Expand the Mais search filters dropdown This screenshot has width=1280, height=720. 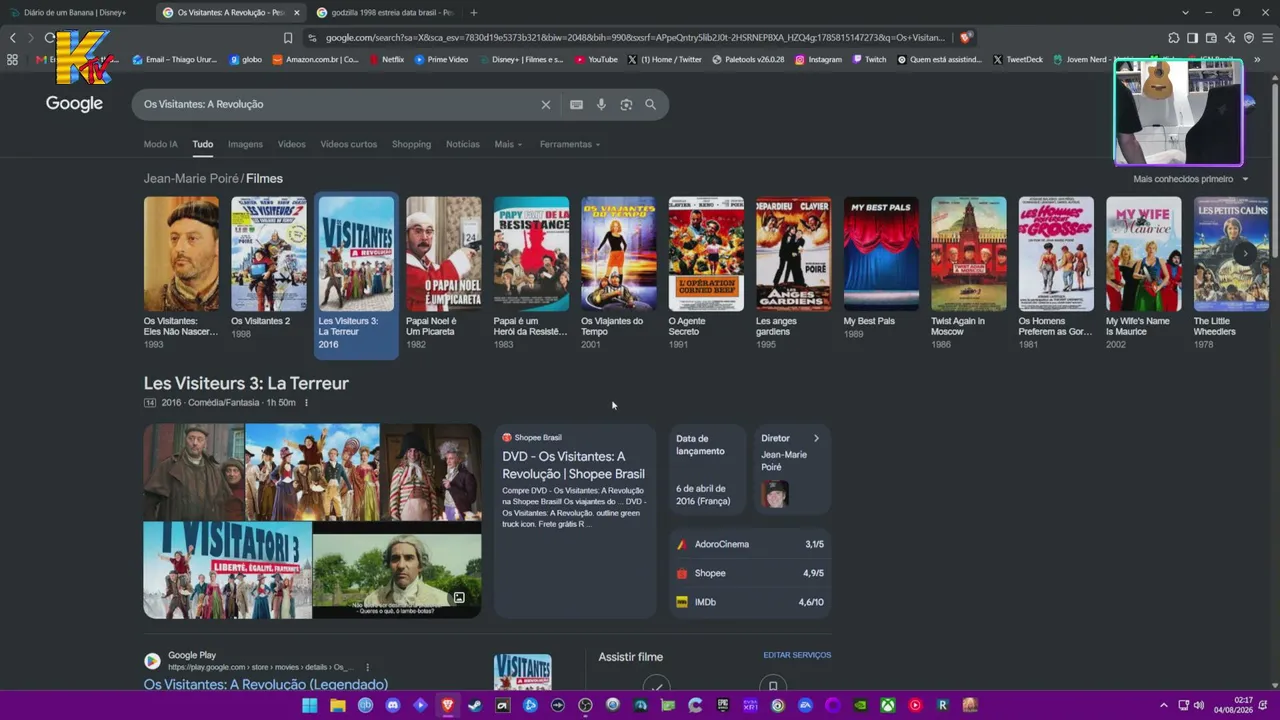(x=508, y=144)
